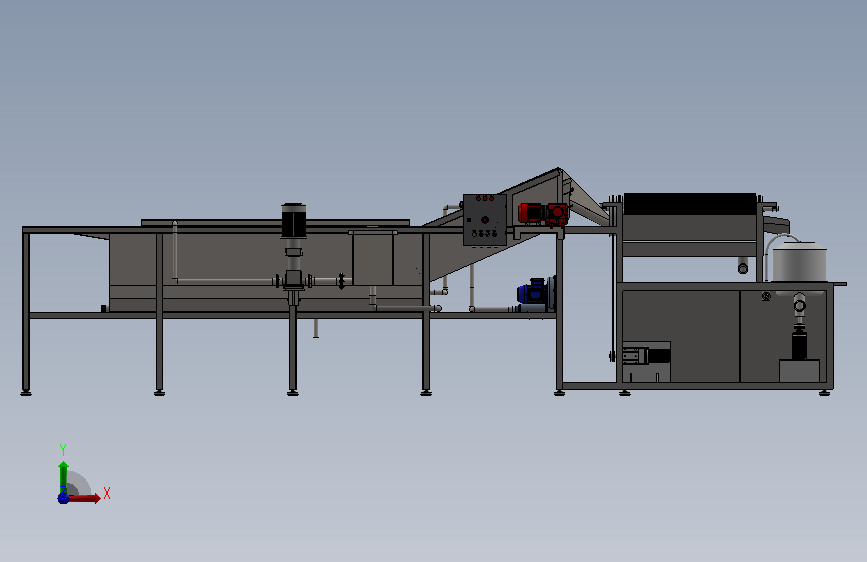Click the green Y axis arrow of the triad
Screen dimensions: 867x562
pyautogui.click(x=63, y=477)
